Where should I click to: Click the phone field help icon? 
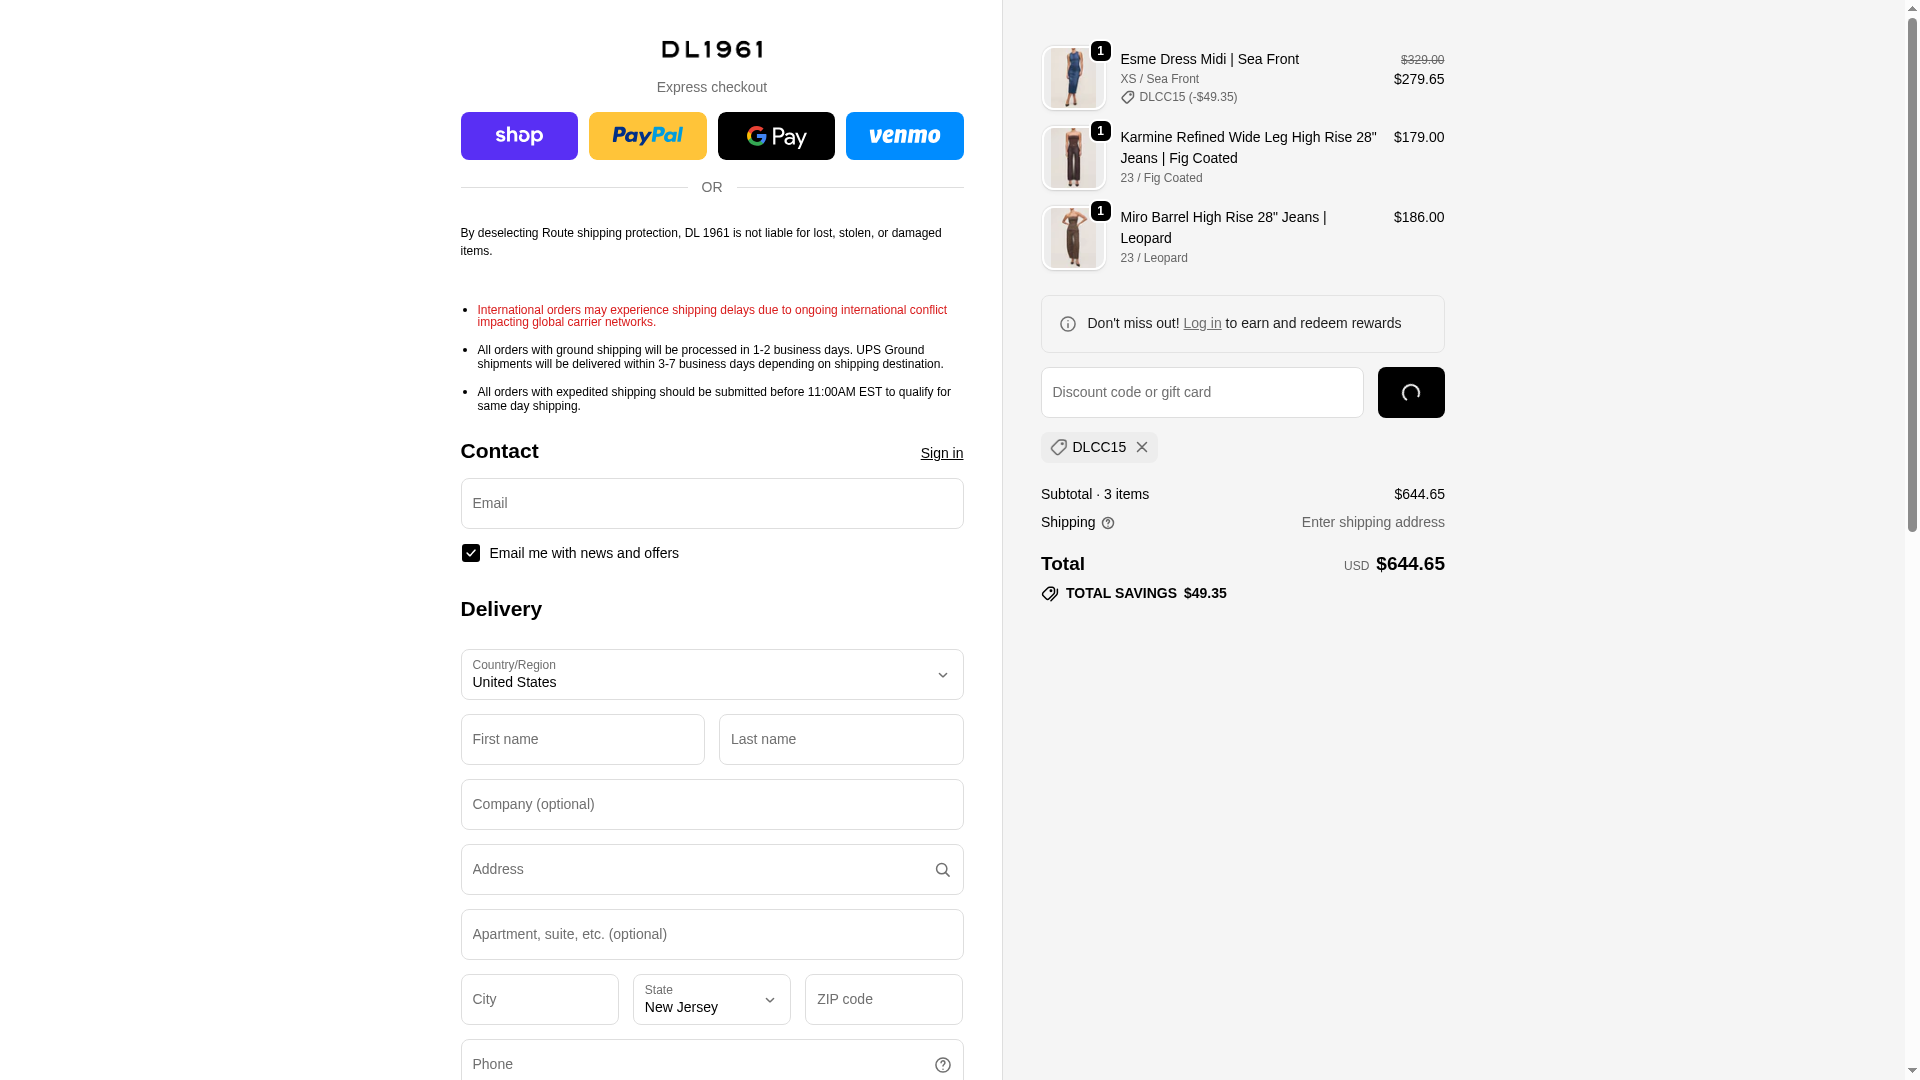point(942,1065)
